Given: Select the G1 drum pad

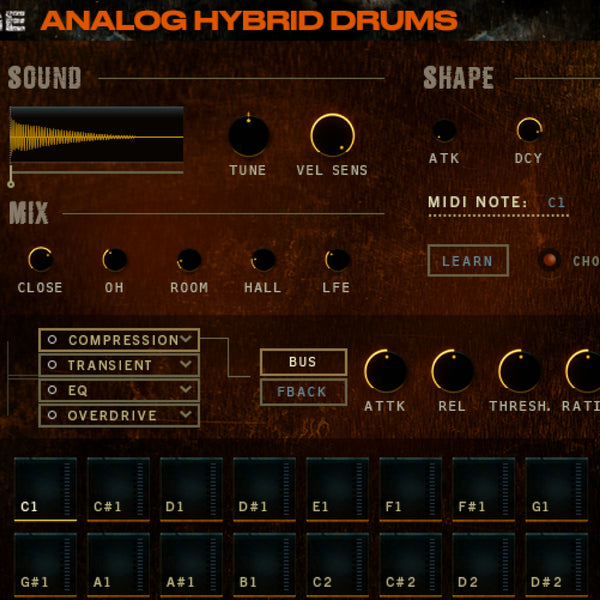Looking at the screenshot, I should [x=557, y=489].
